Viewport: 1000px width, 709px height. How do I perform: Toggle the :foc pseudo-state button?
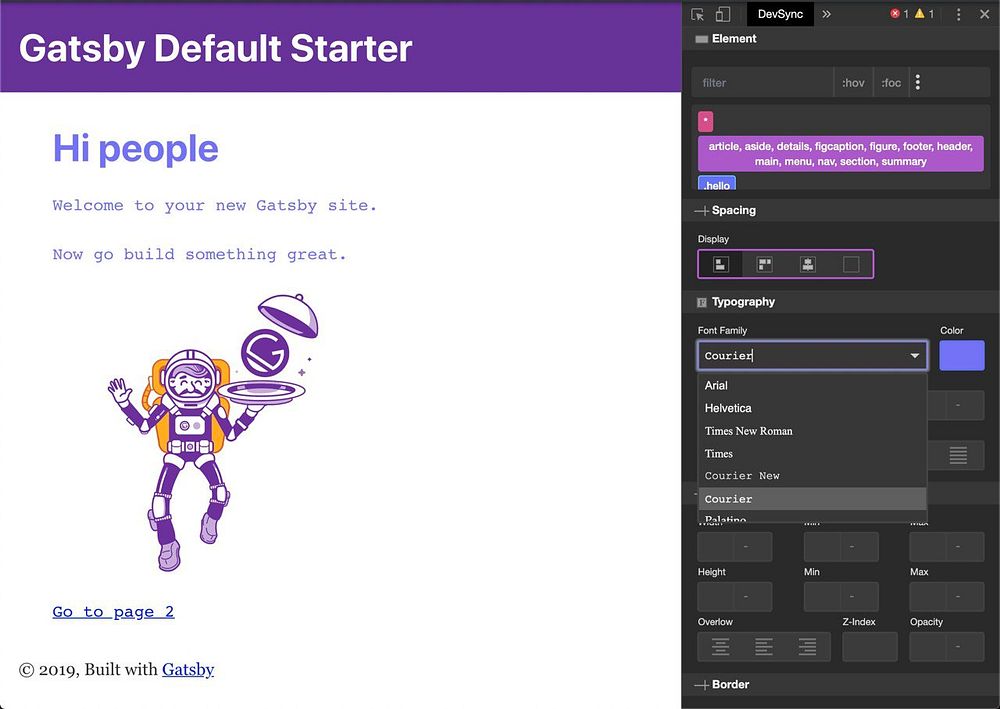[x=891, y=82]
